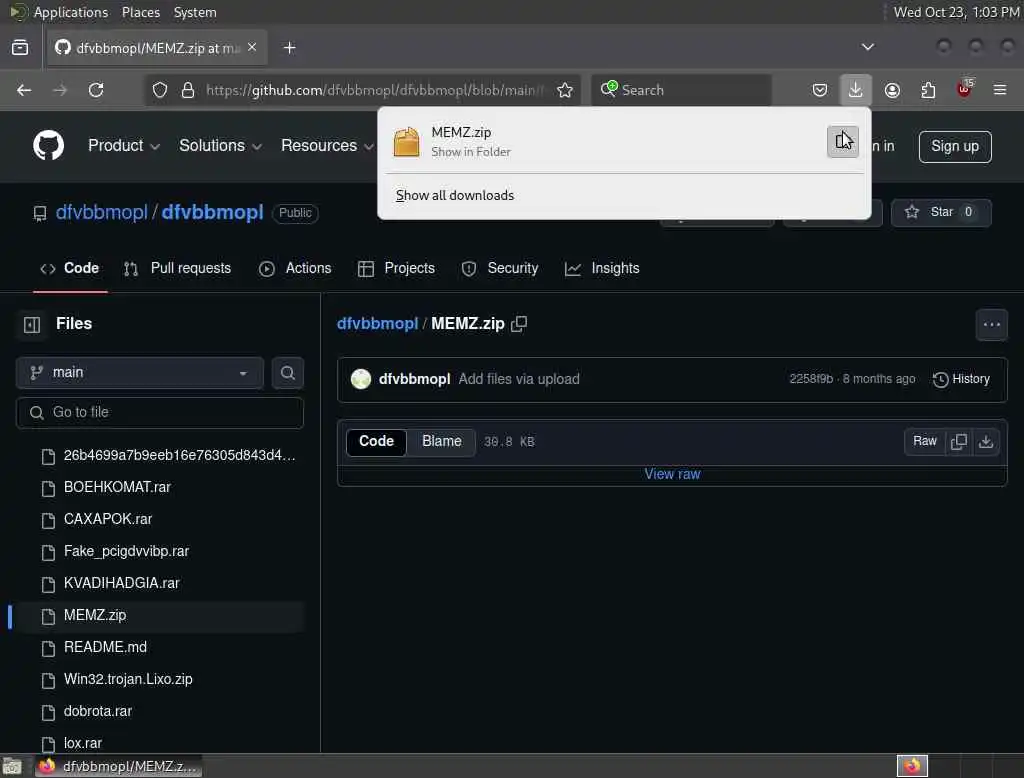Viewport: 1024px width, 778px height.
Task: Open the Pull requests tab
Action: [178, 268]
